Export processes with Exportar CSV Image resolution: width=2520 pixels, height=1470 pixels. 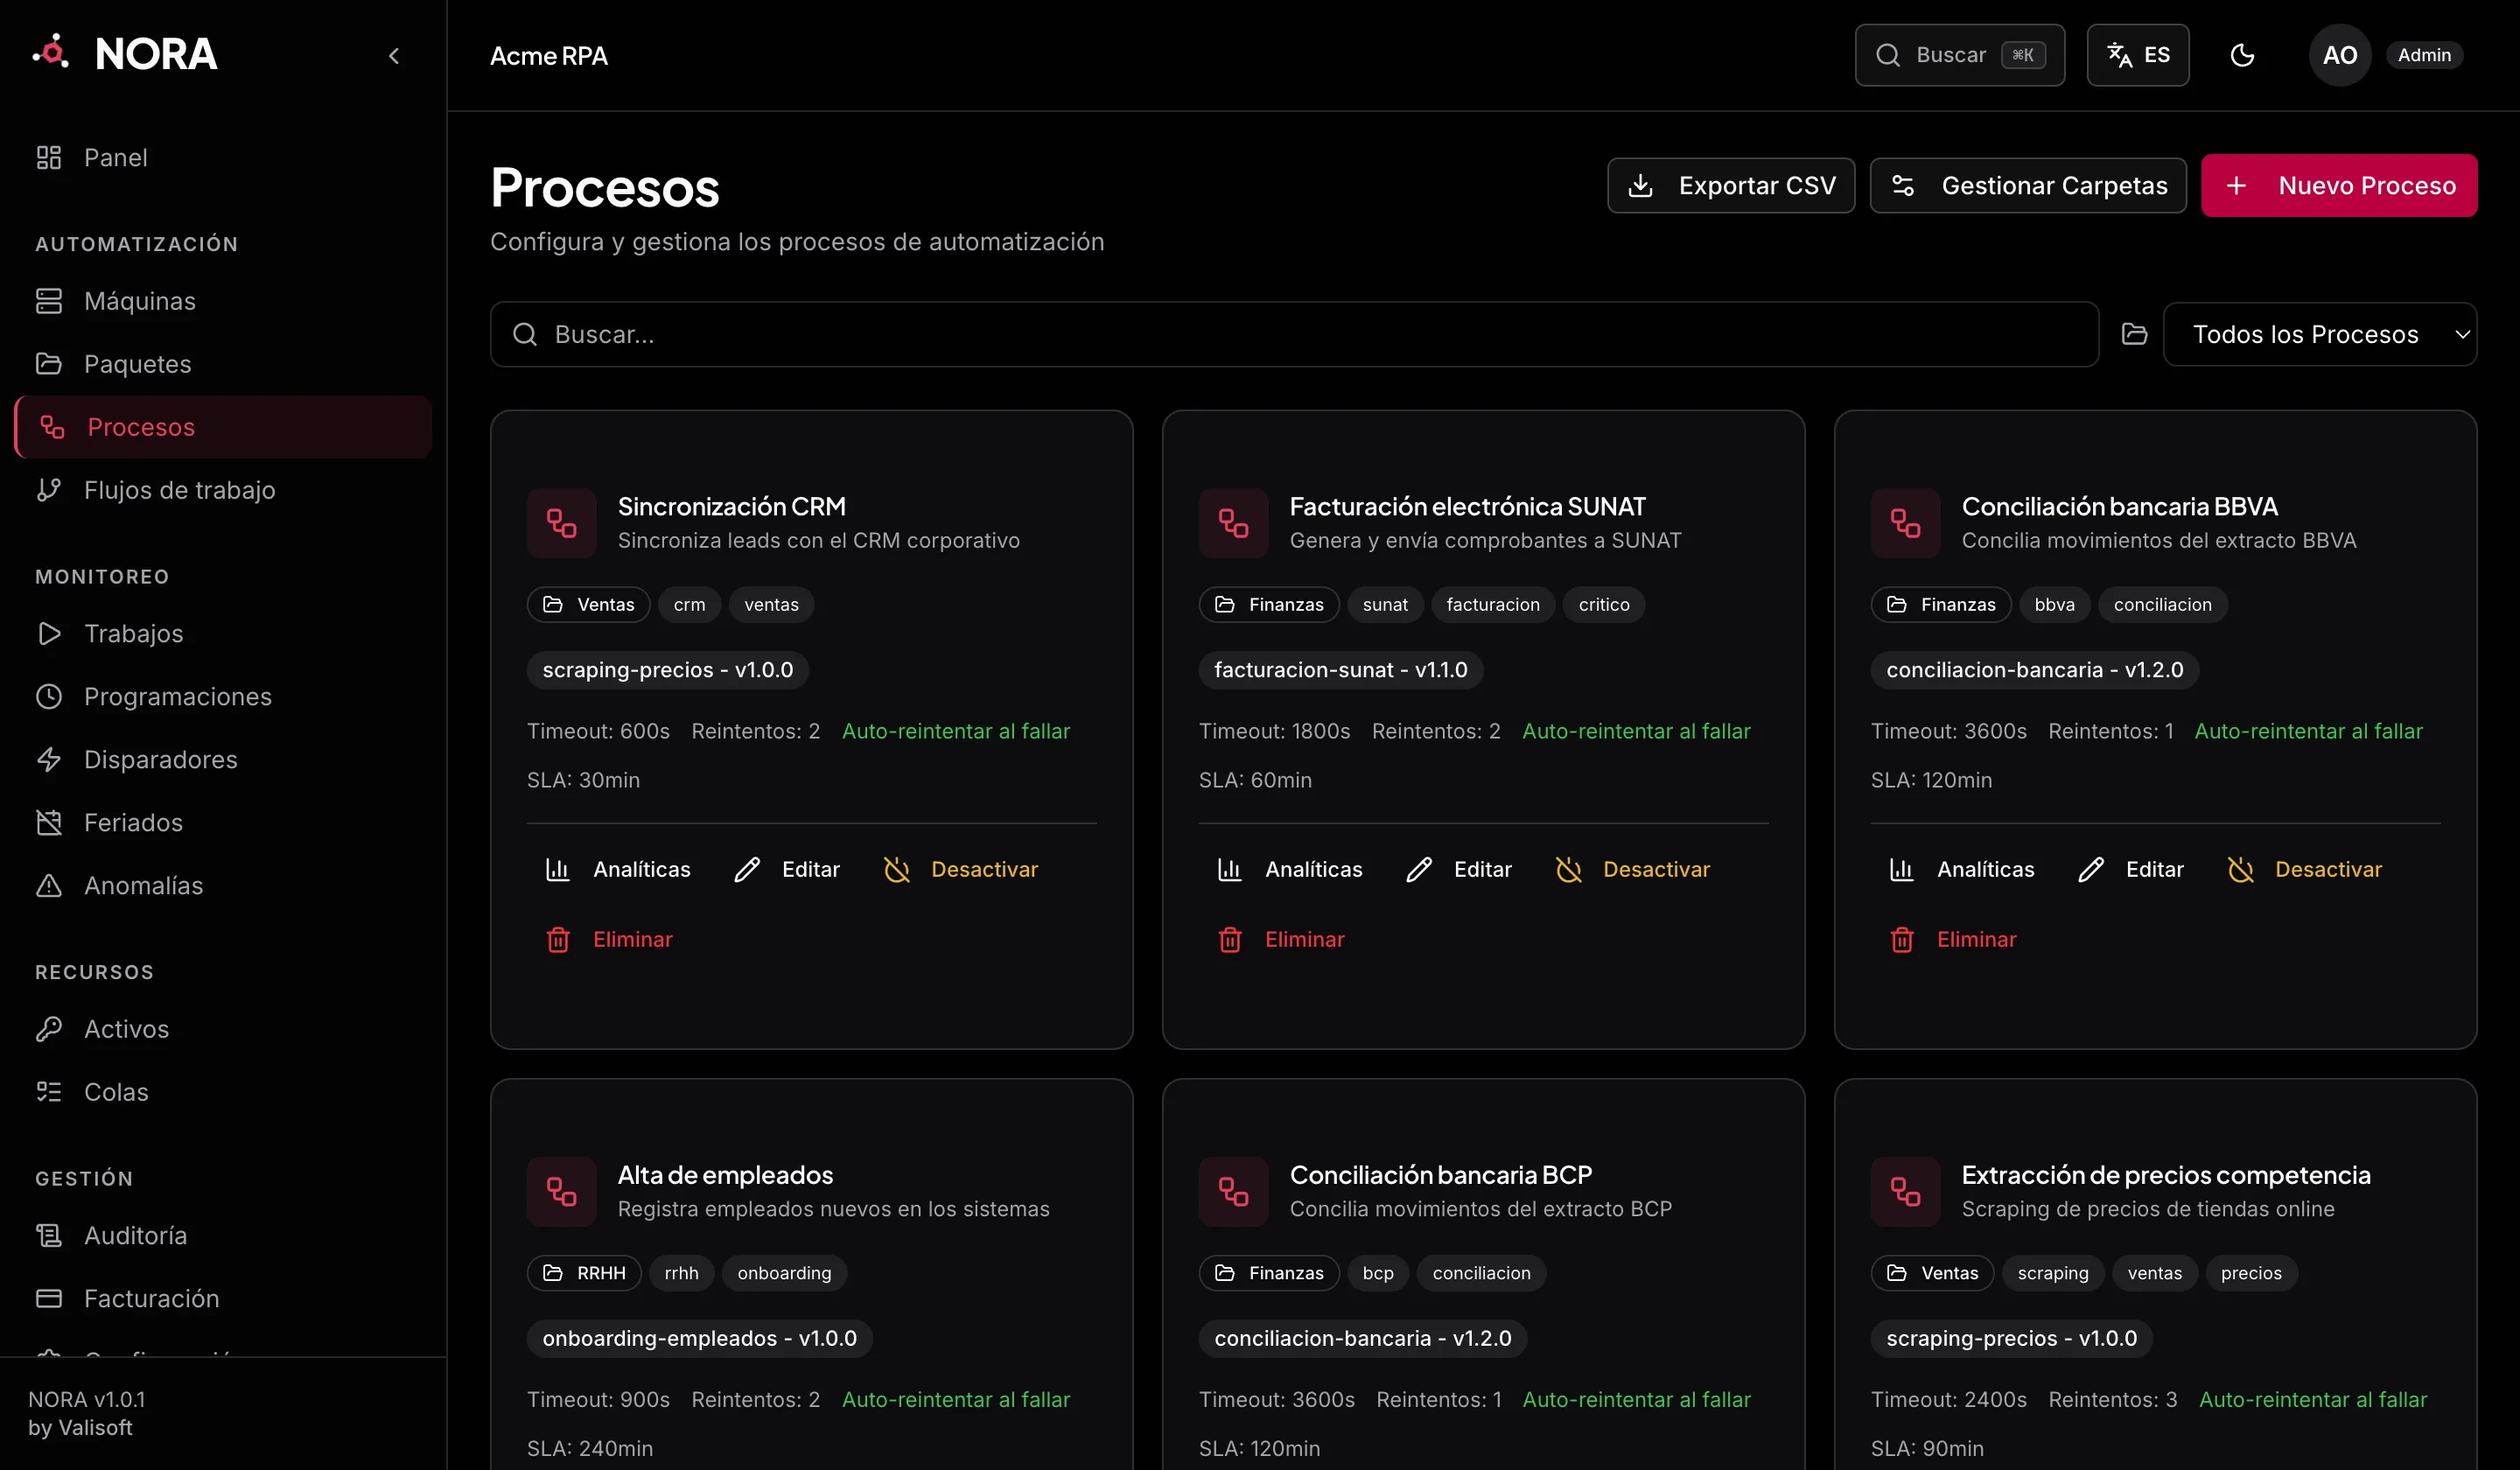point(1730,185)
